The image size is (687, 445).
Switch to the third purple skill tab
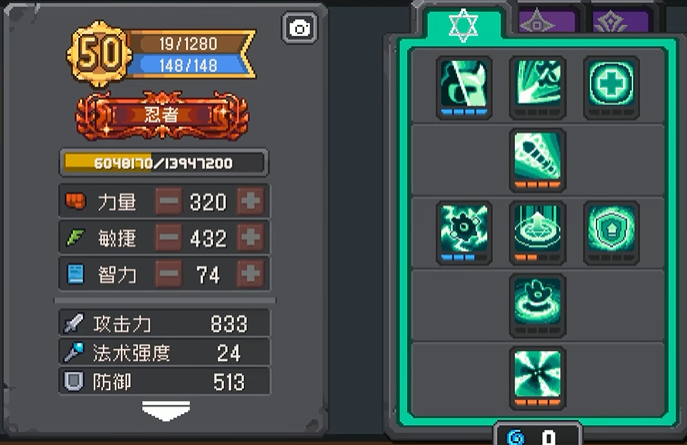tap(620, 21)
